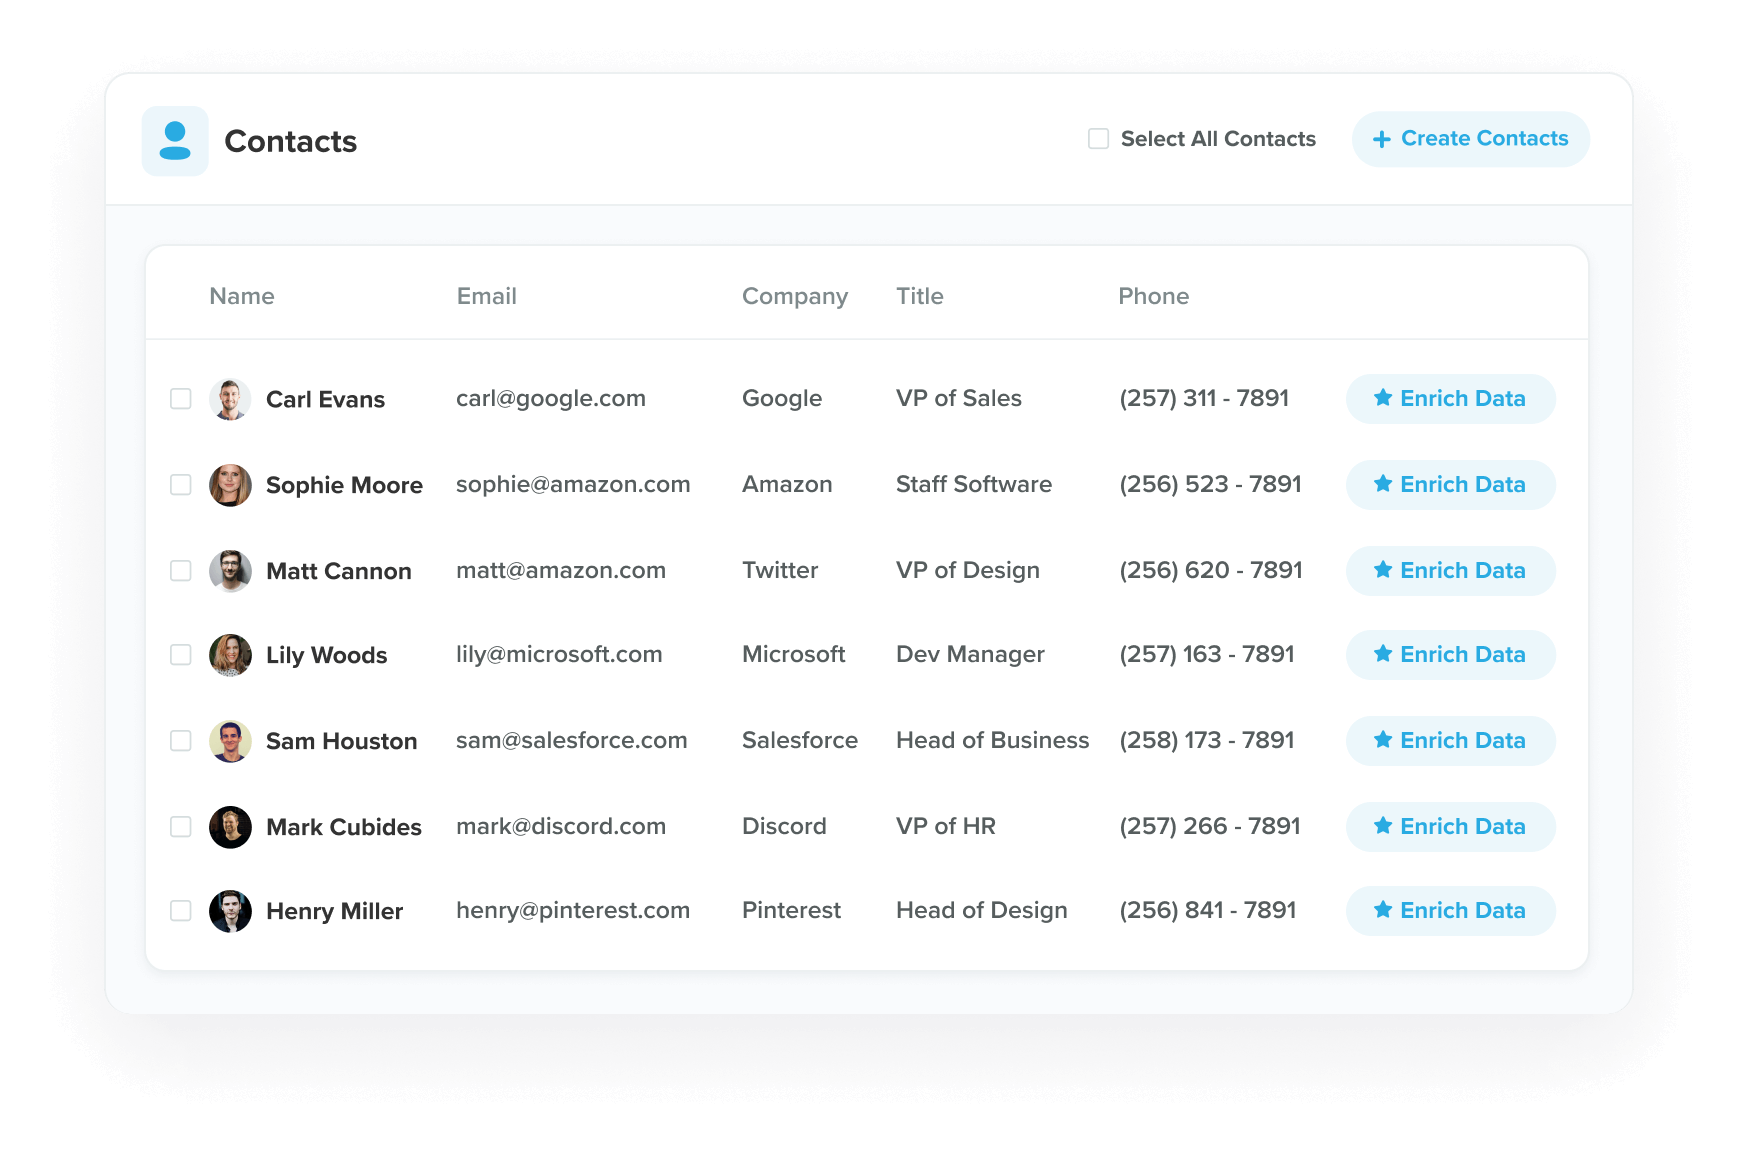
Task: Enrich data for Henry Miller
Action: [1450, 911]
